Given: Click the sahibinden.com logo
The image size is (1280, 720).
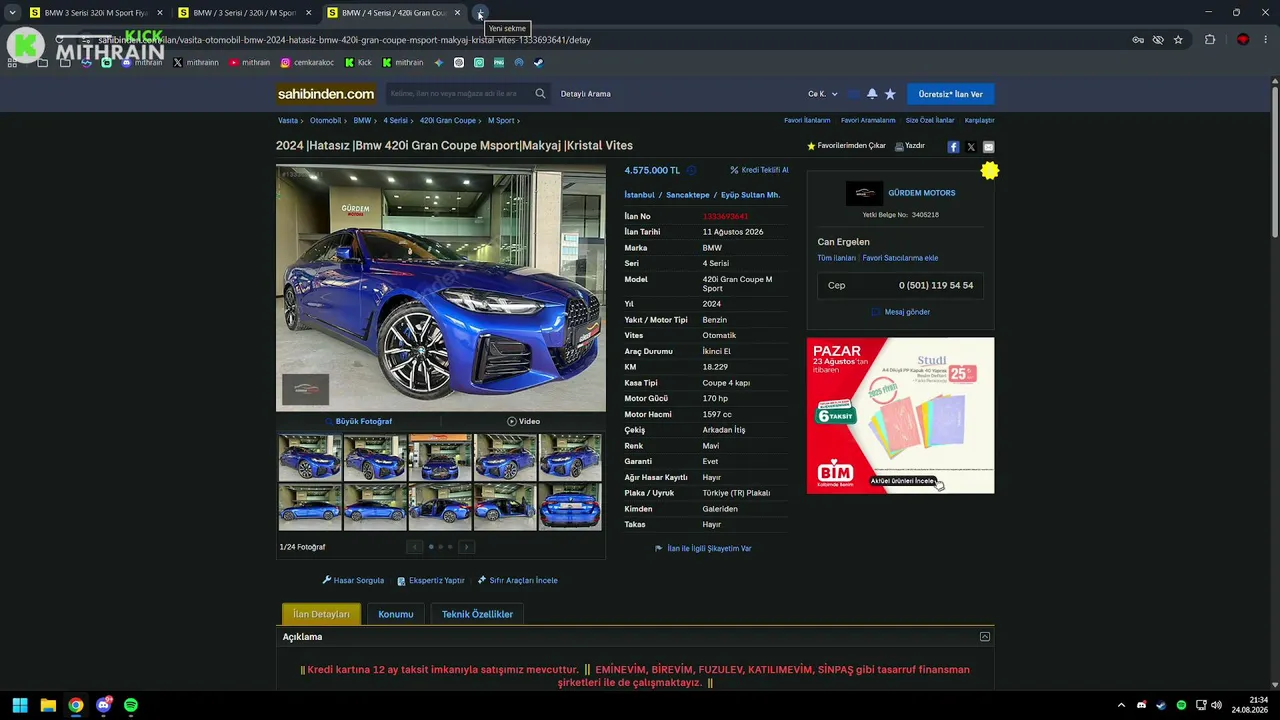Looking at the screenshot, I should point(326,94).
